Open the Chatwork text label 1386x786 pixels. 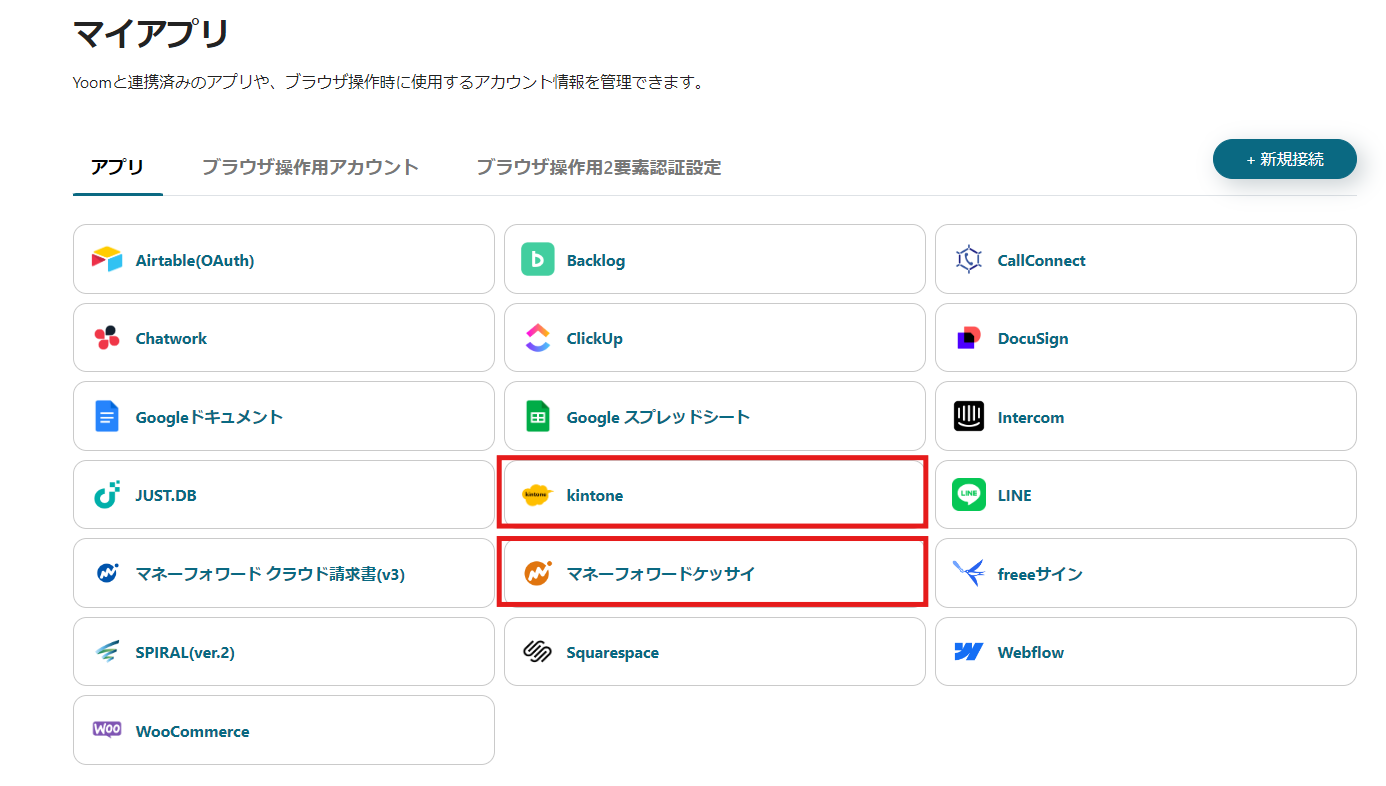point(171,339)
